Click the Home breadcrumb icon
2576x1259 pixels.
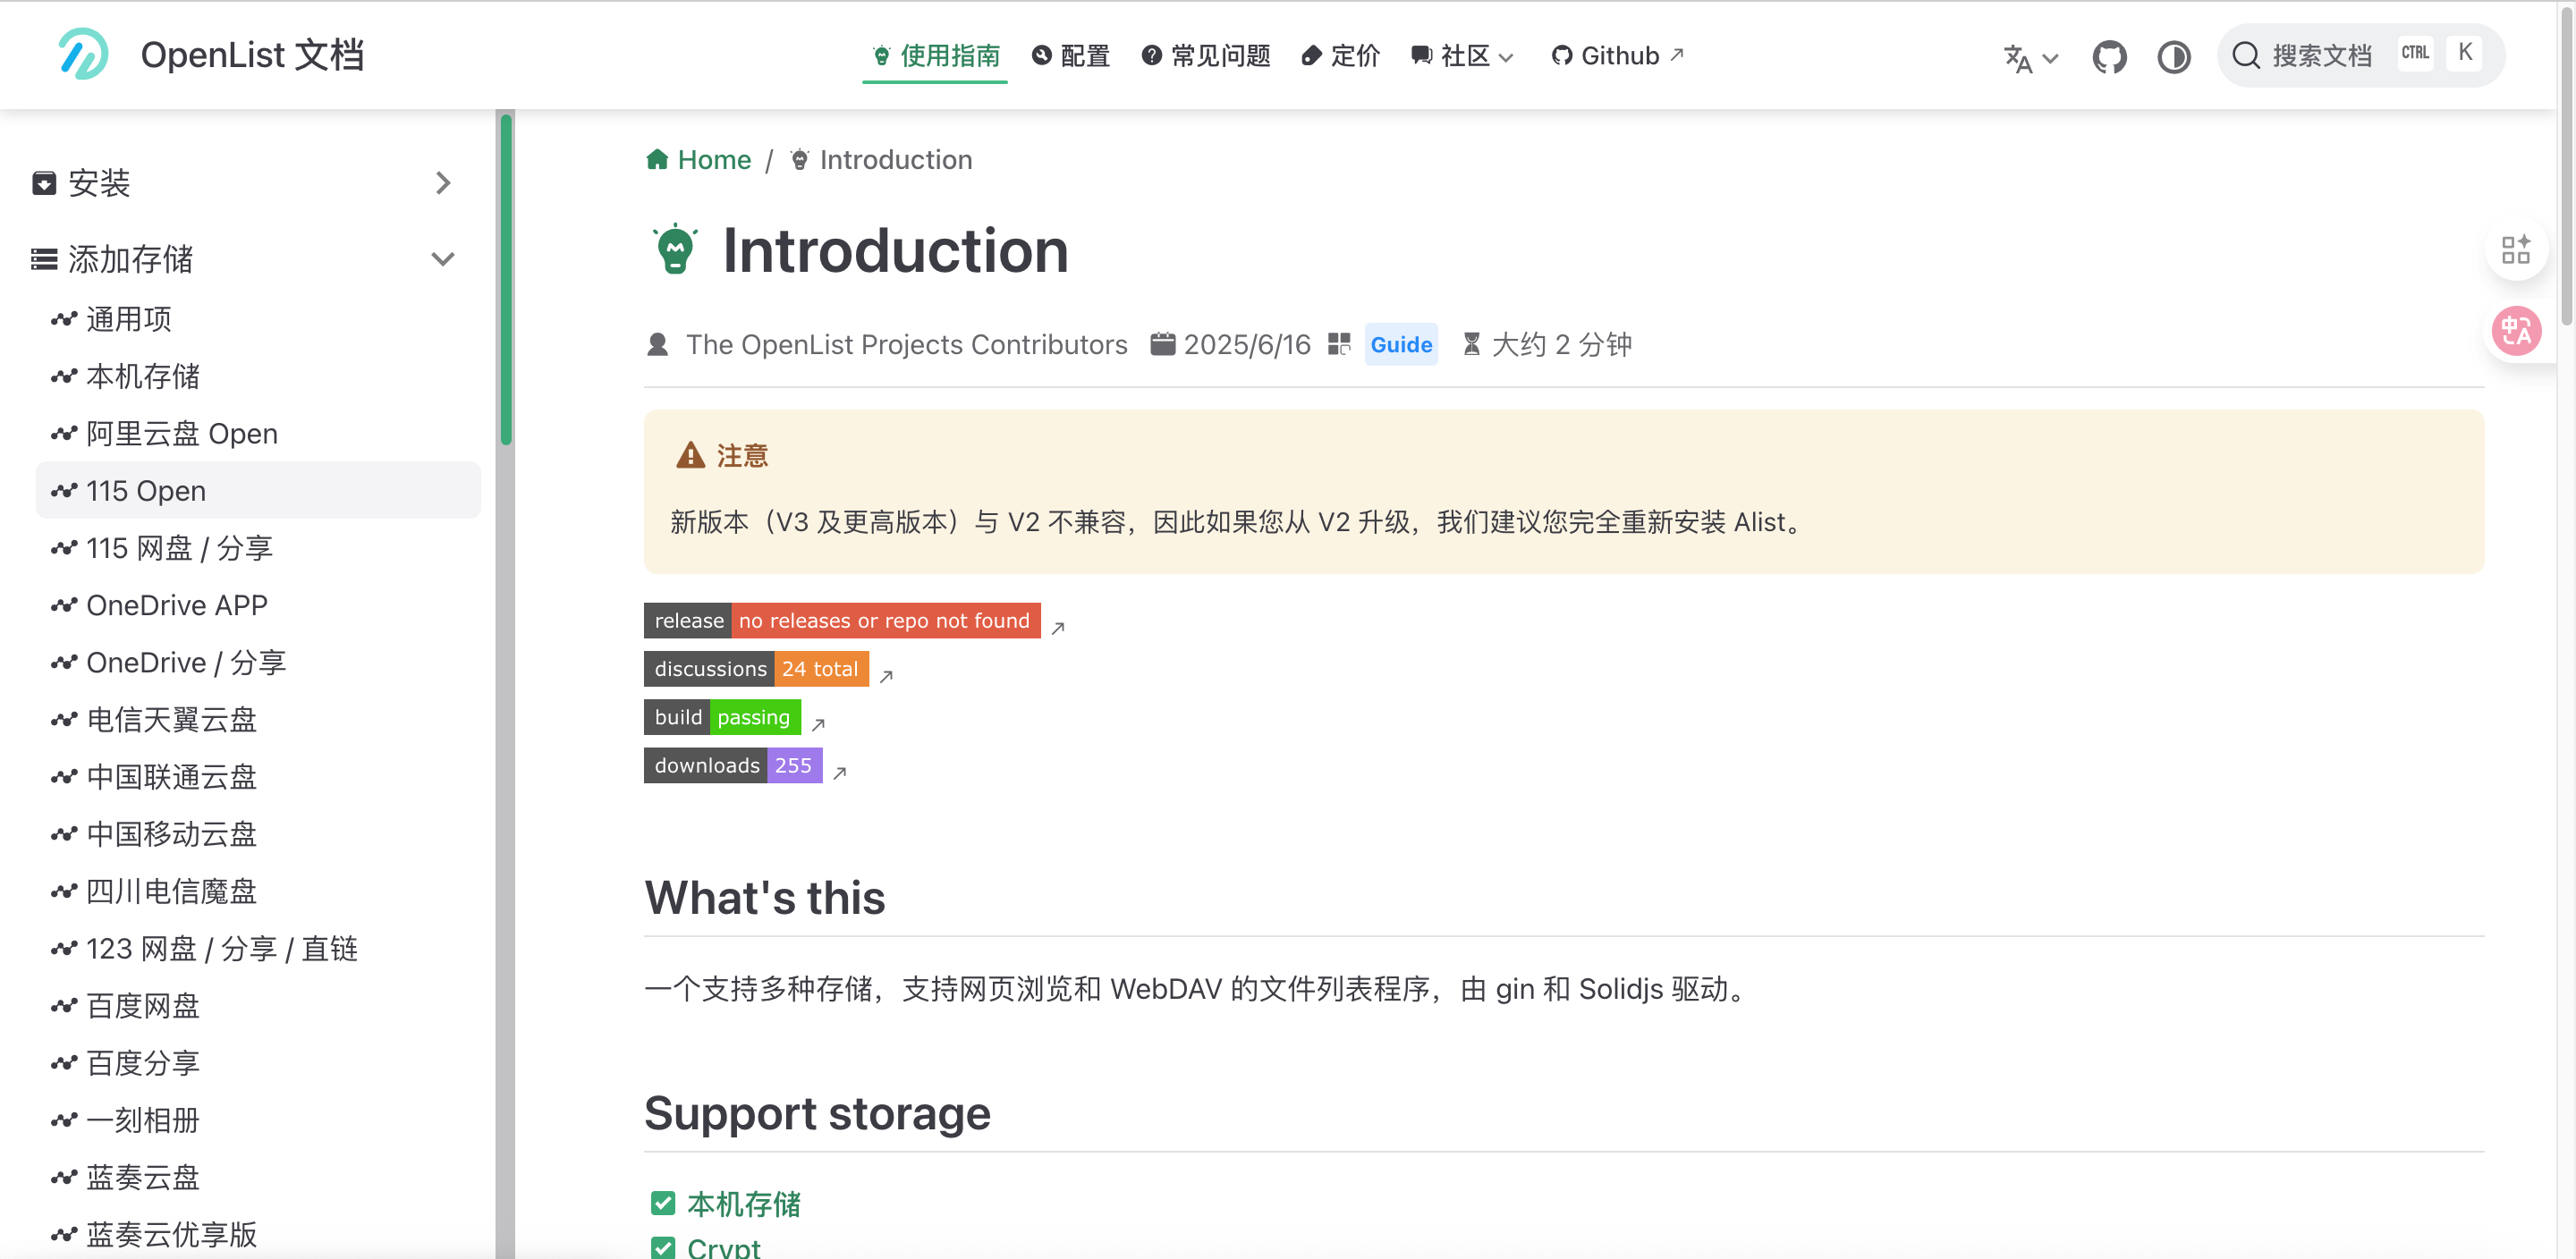point(657,160)
